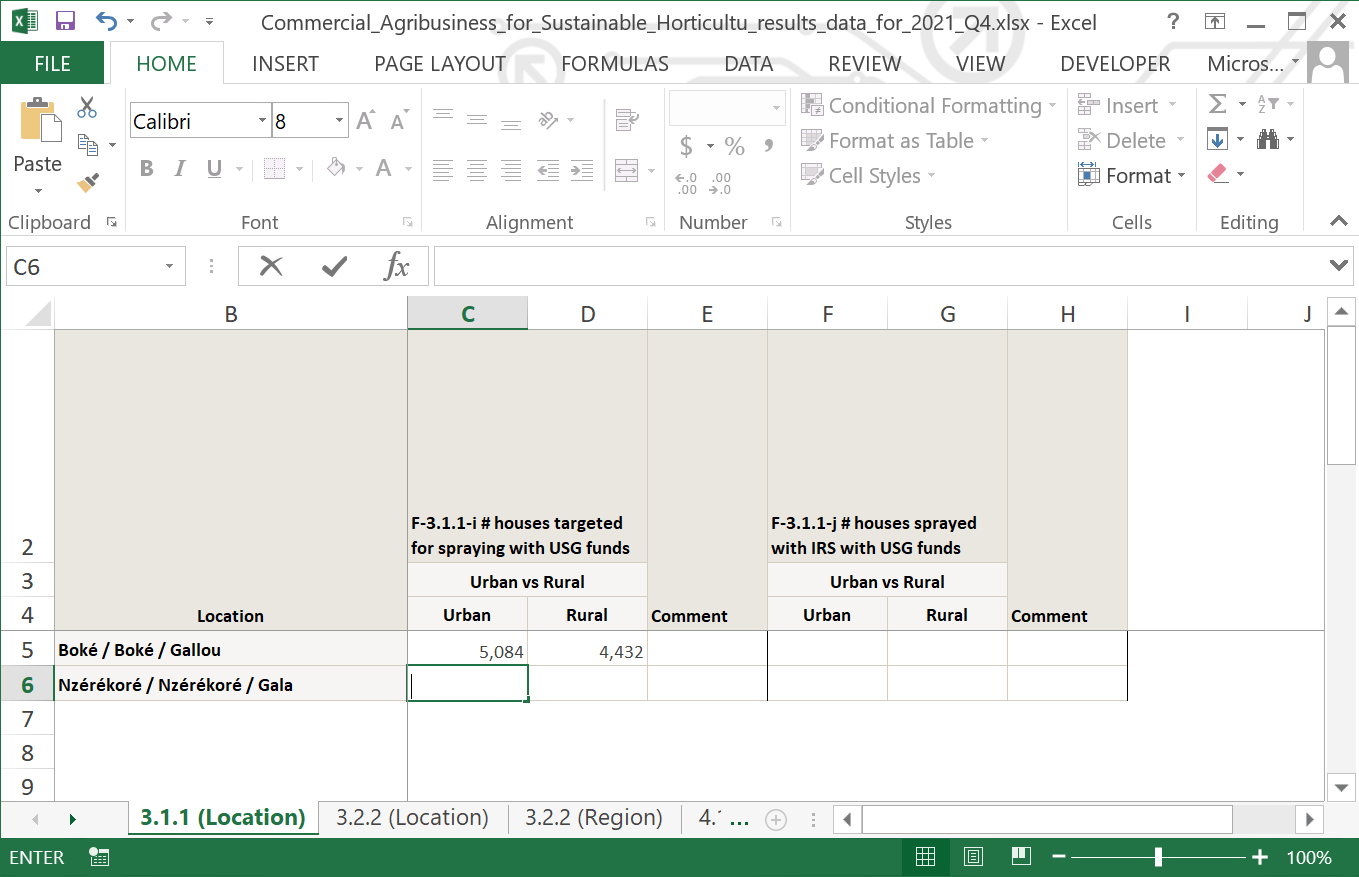
Task: Click the Wrap Text icon
Action: pyautogui.click(x=627, y=121)
